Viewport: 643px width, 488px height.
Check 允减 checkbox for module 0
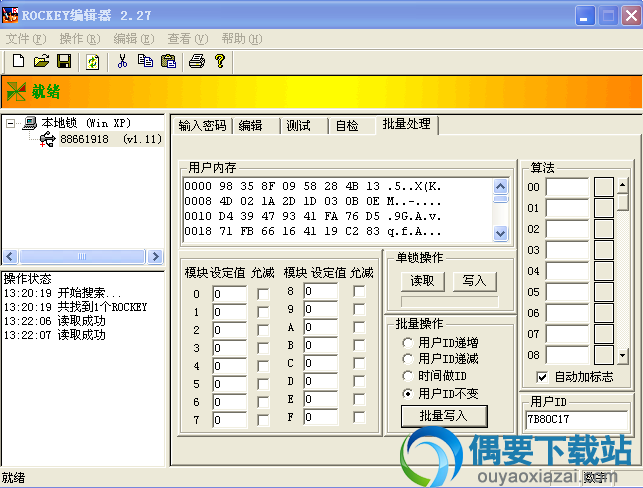[x=263, y=294]
